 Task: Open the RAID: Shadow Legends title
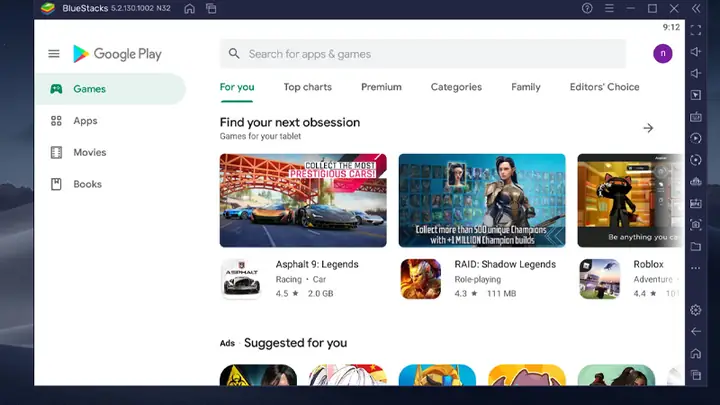[505, 264]
